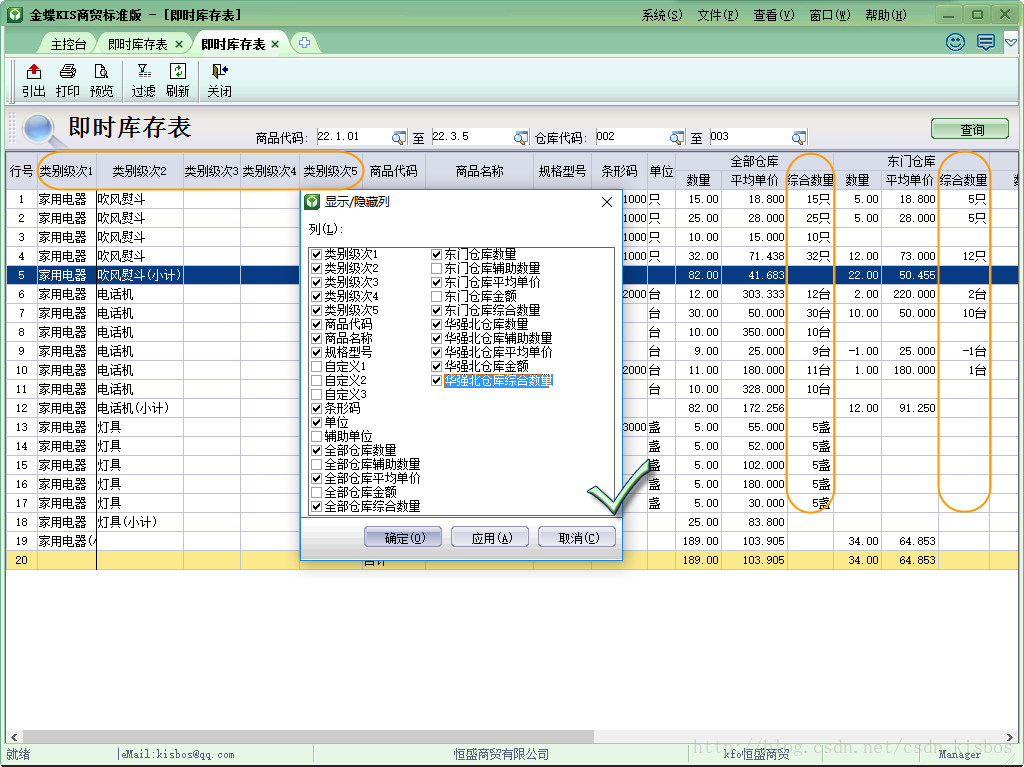The height and width of the screenshot is (767, 1024).
Task: Switch to first 即时库存表 tab
Action: tap(138, 44)
